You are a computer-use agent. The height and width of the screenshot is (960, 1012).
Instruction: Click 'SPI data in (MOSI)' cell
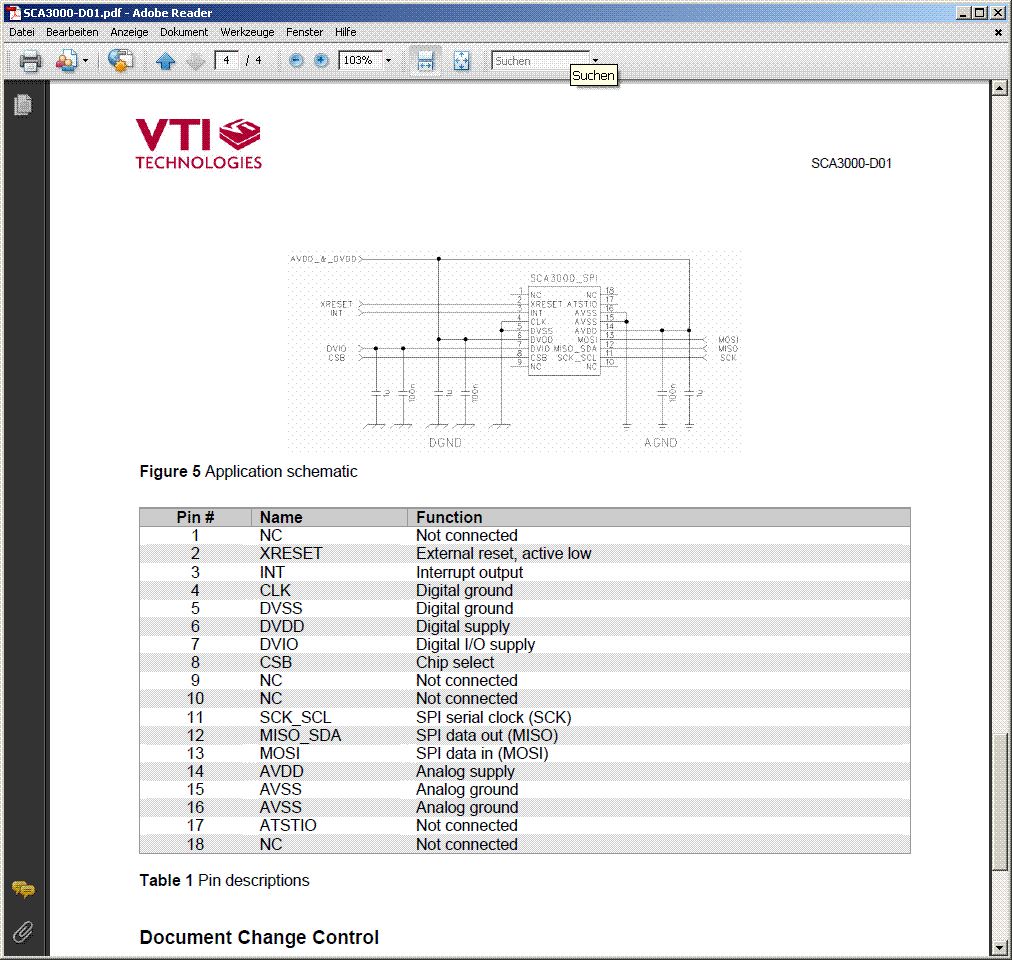482,753
